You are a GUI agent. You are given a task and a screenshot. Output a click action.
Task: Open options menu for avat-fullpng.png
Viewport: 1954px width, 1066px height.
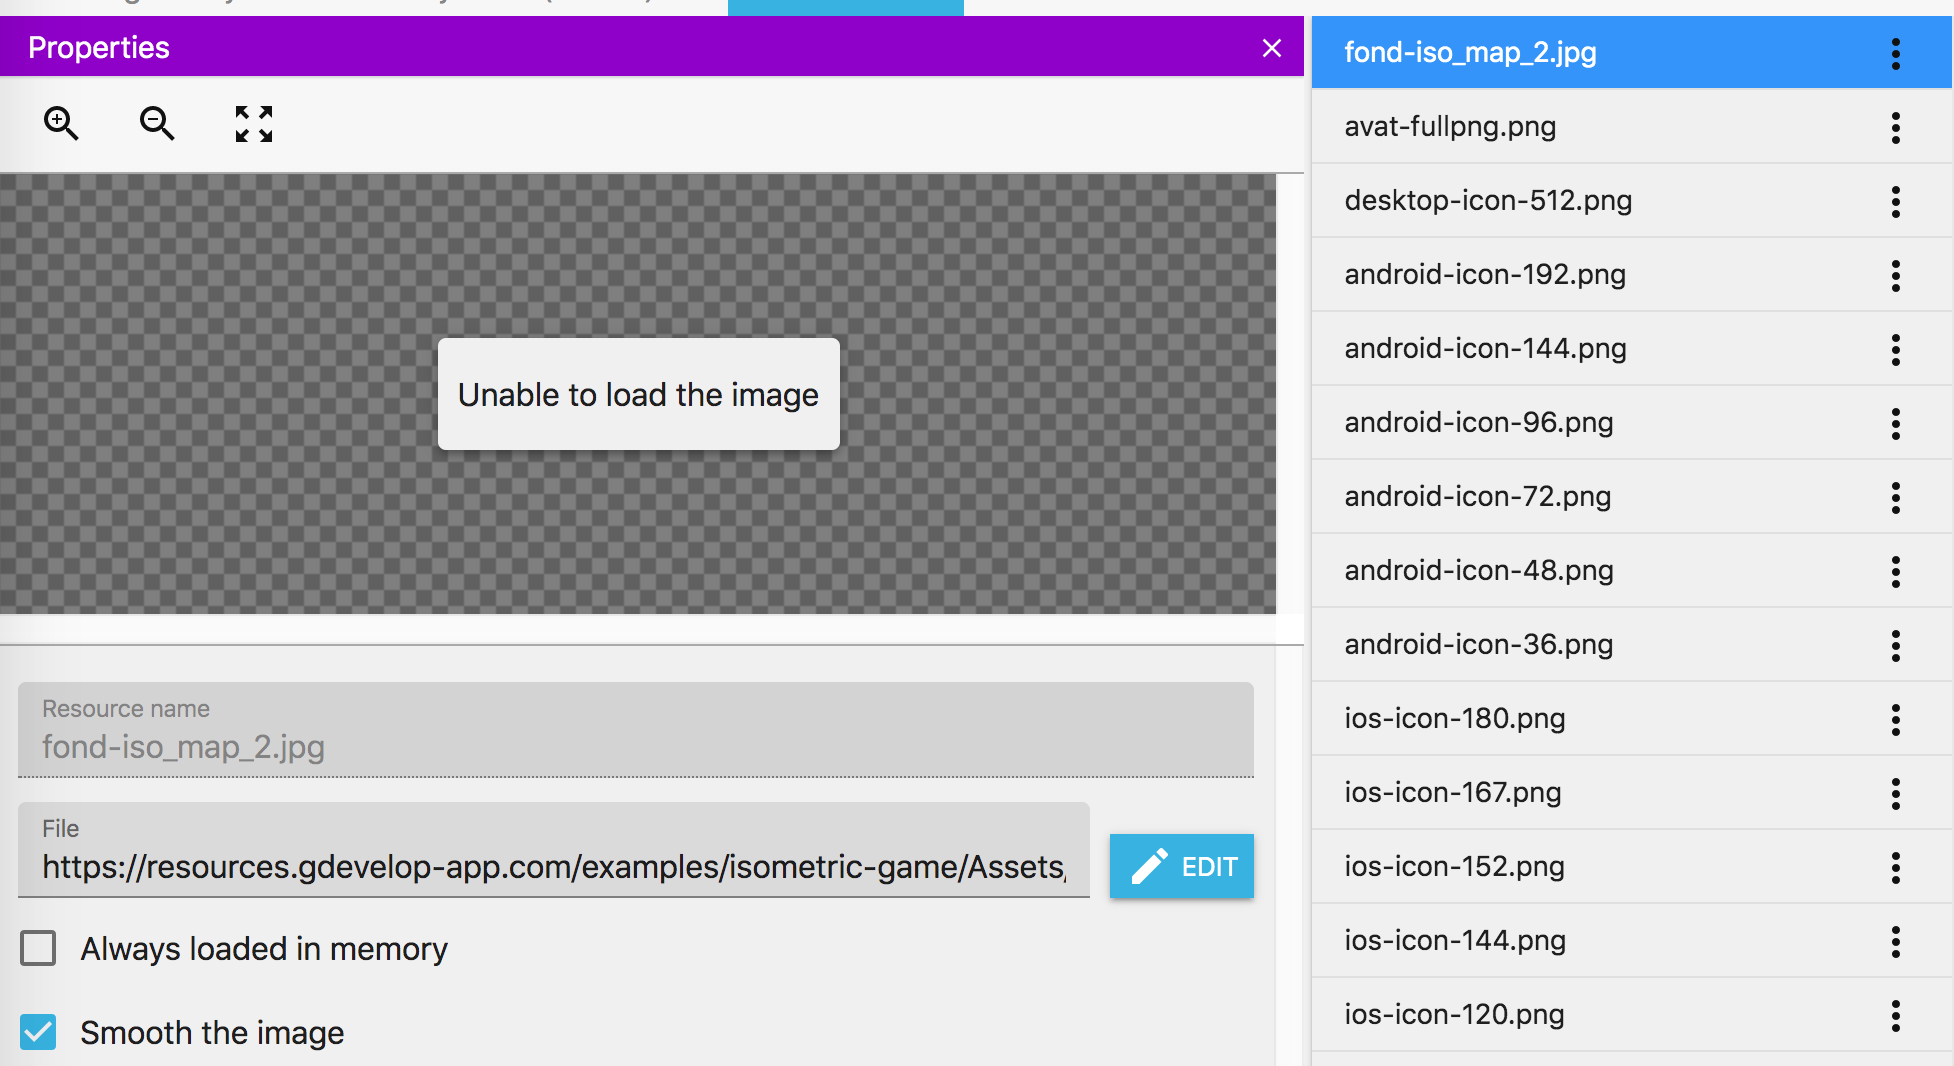tap(1895, 127)
